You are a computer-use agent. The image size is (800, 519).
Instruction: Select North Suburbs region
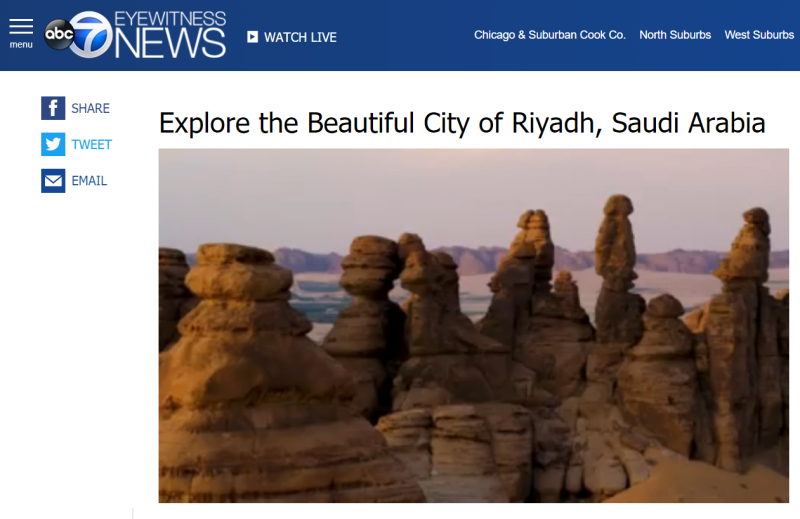675,35
